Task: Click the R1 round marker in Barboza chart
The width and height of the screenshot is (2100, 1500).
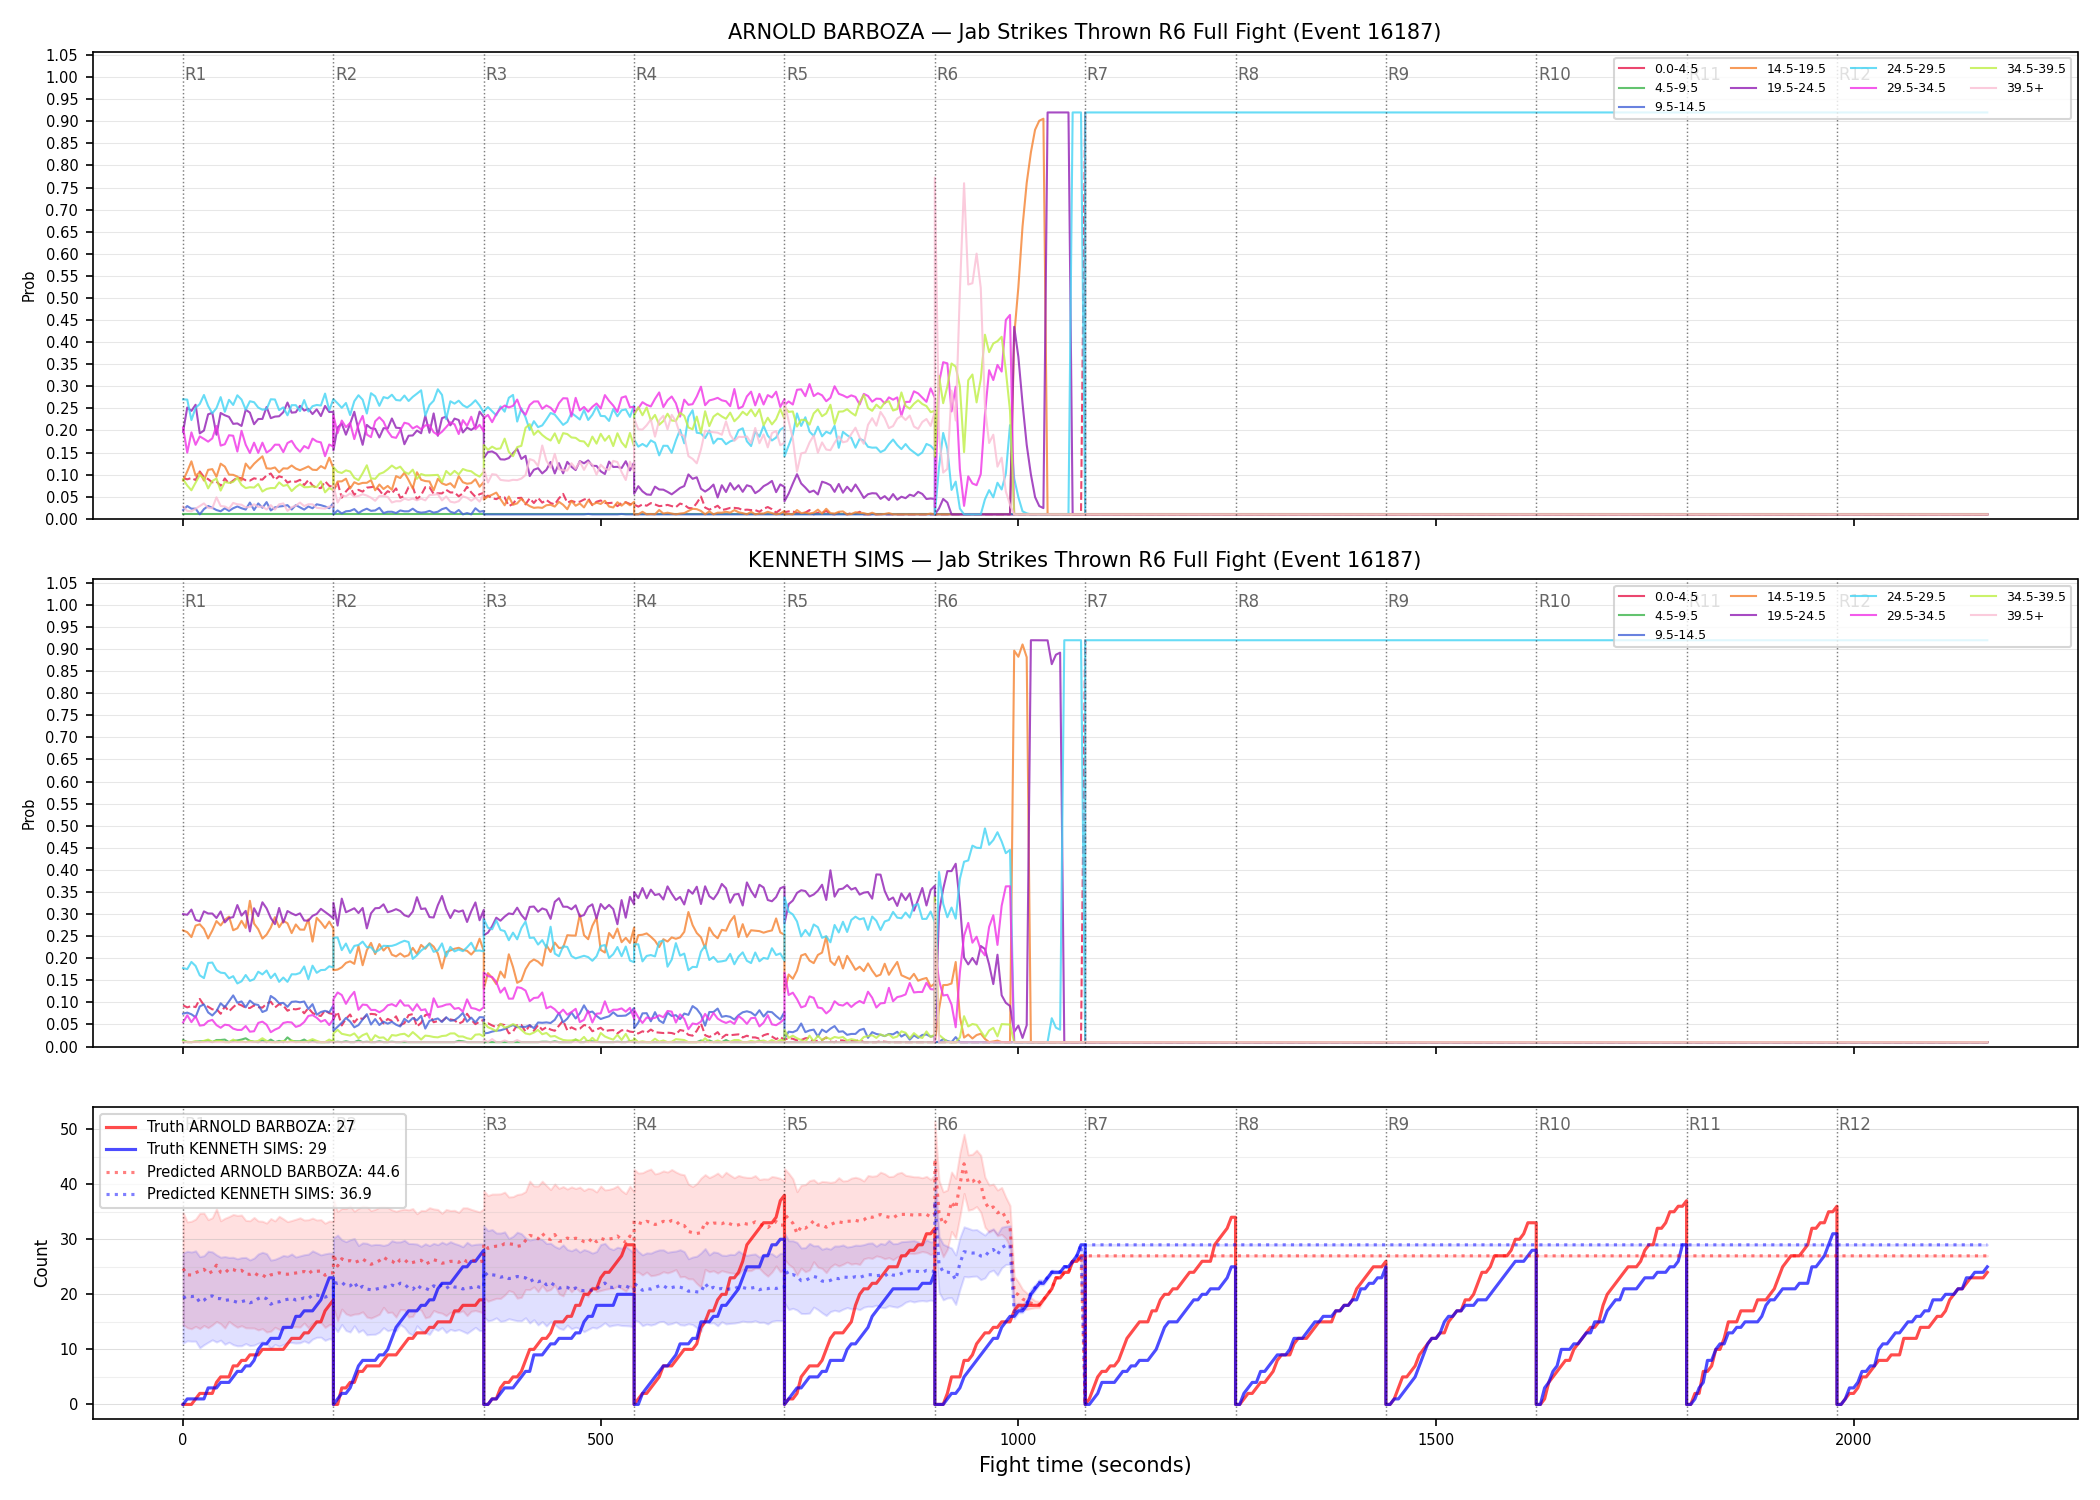Action: [195, 74]
